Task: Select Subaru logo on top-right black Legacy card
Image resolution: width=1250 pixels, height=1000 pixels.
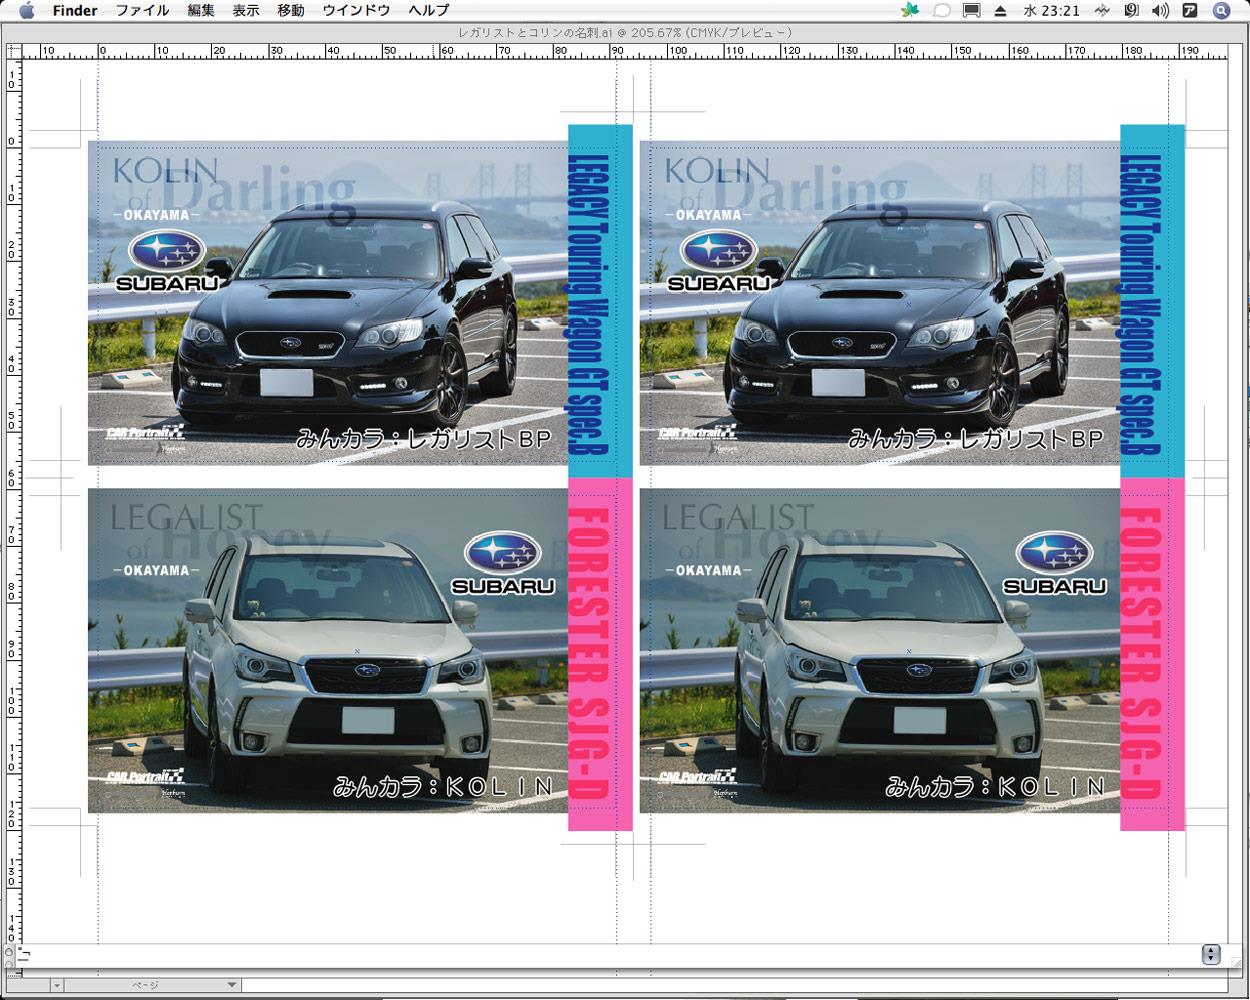Action: (719, 260)
